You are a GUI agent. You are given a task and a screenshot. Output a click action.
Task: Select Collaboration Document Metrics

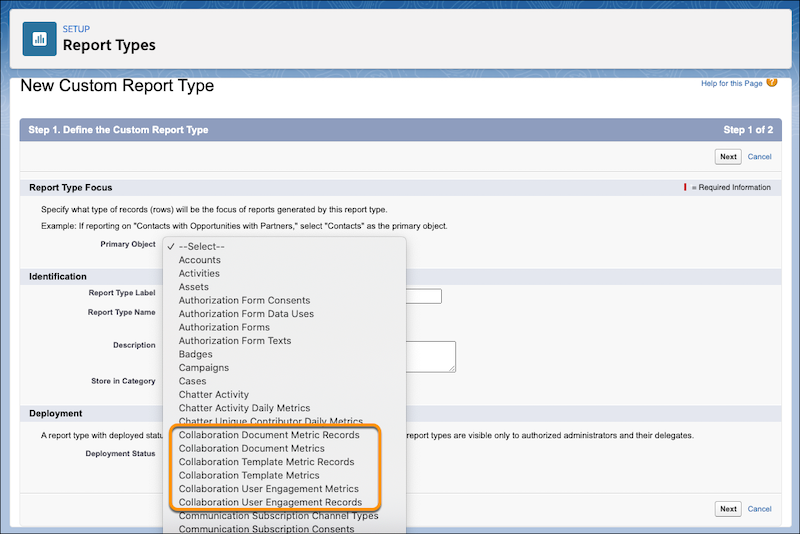click(x=284, y=448)
